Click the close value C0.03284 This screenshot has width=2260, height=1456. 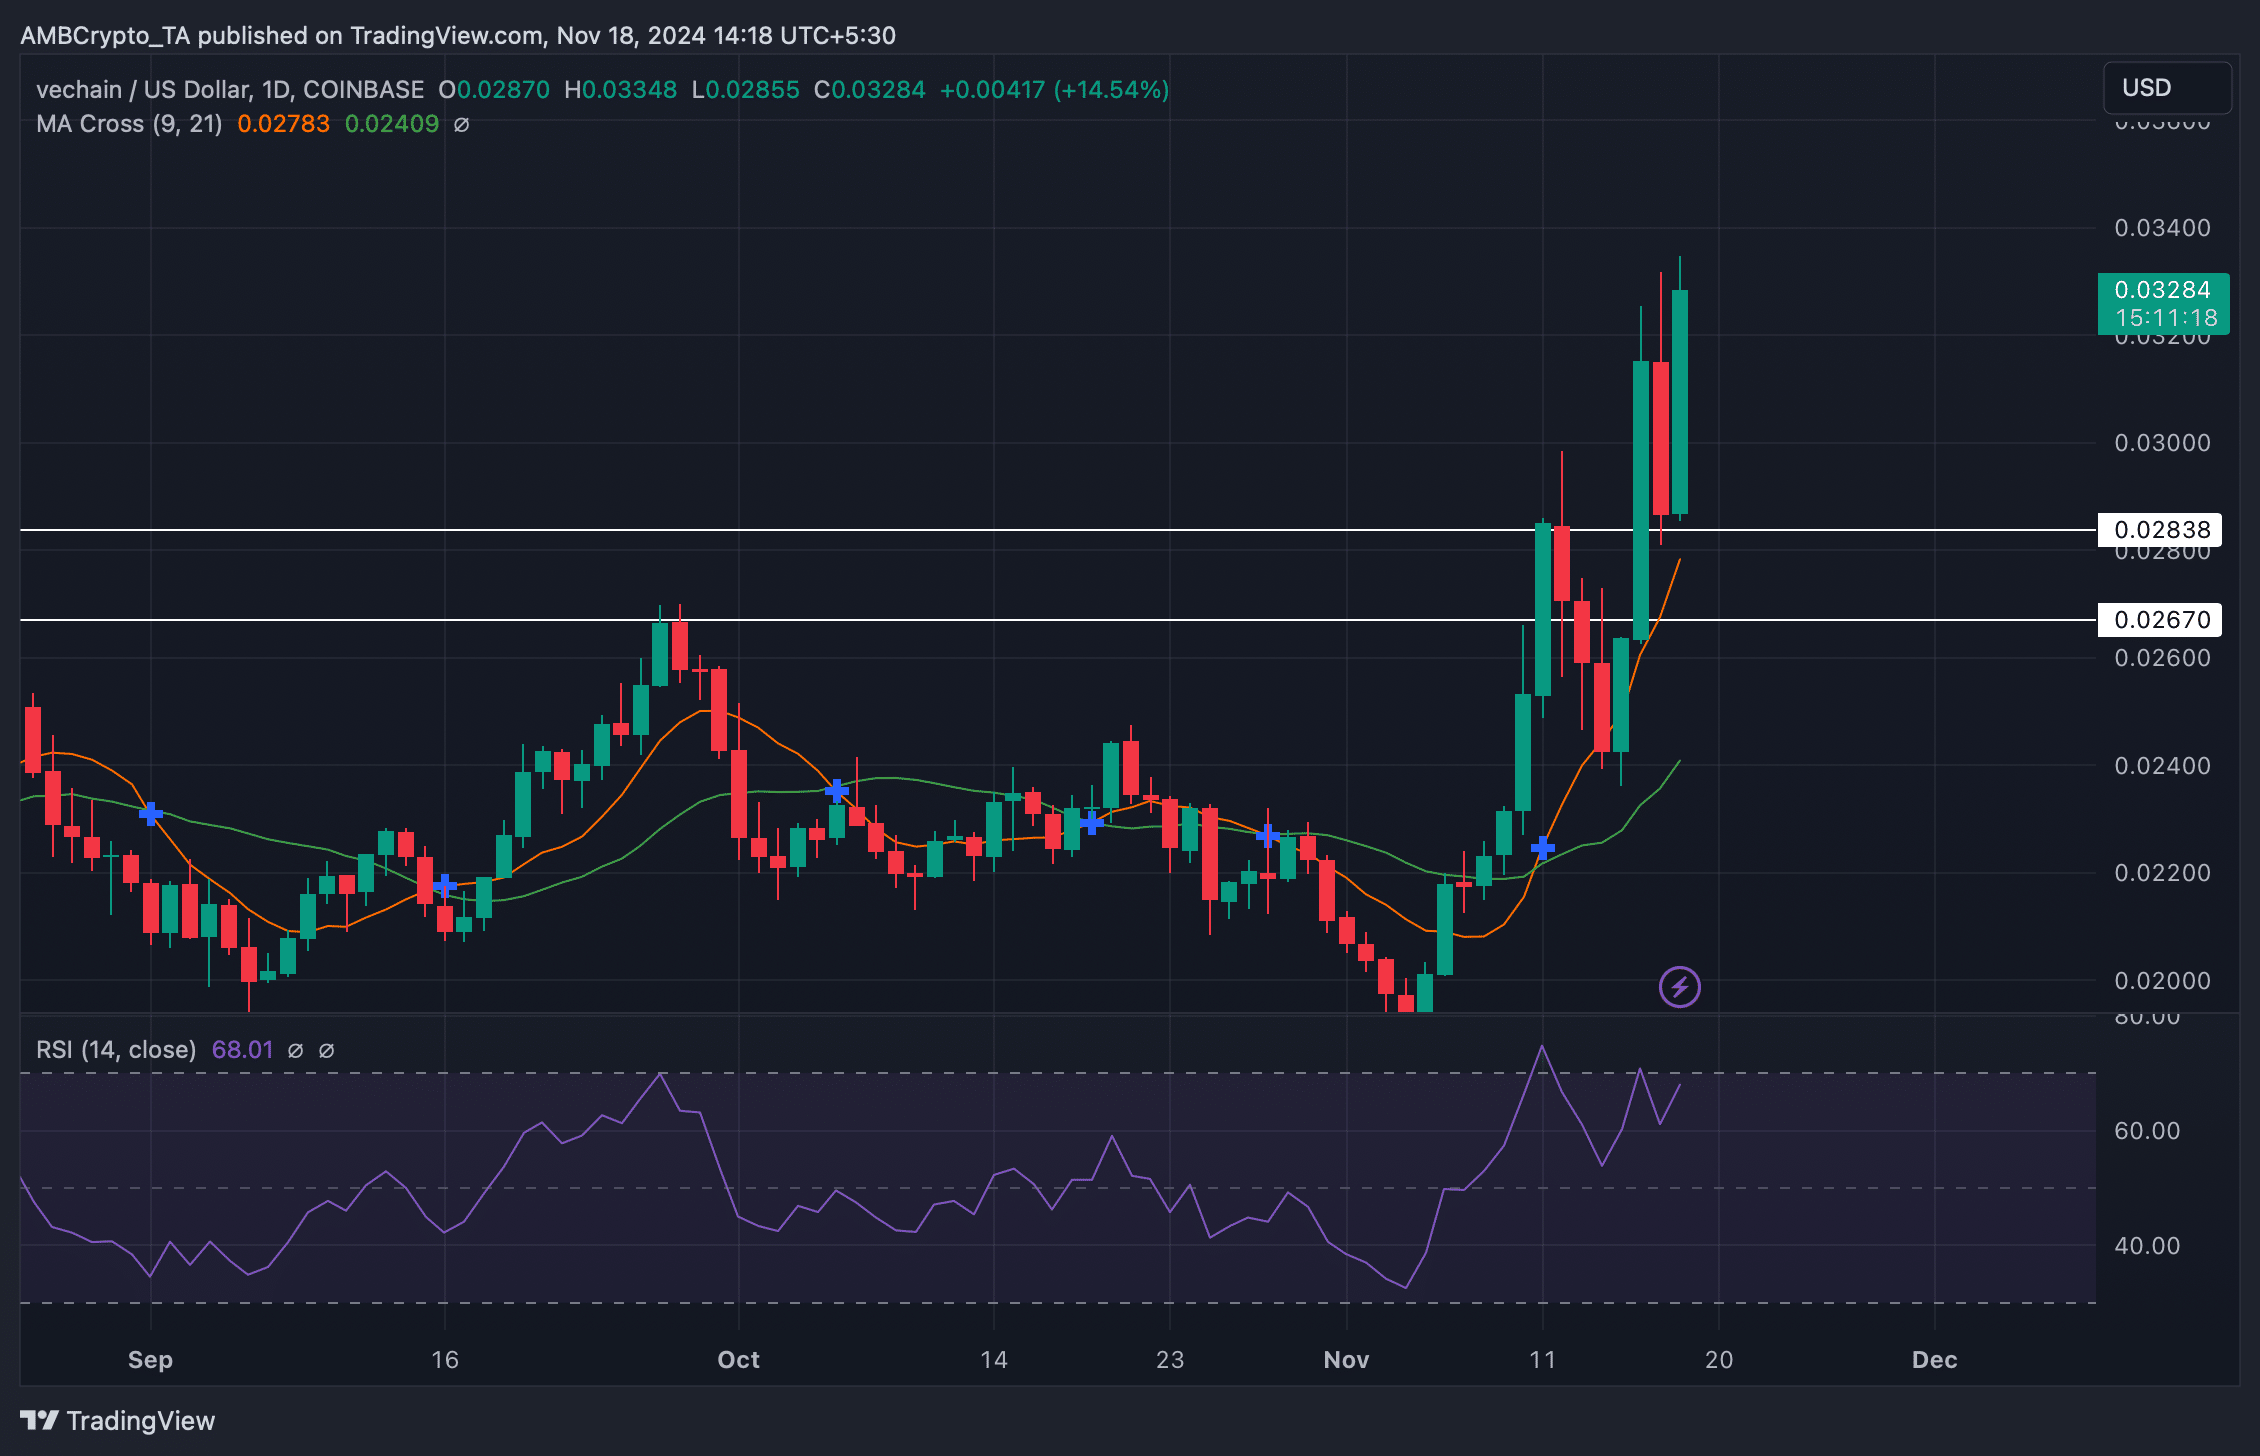point(870,90)
